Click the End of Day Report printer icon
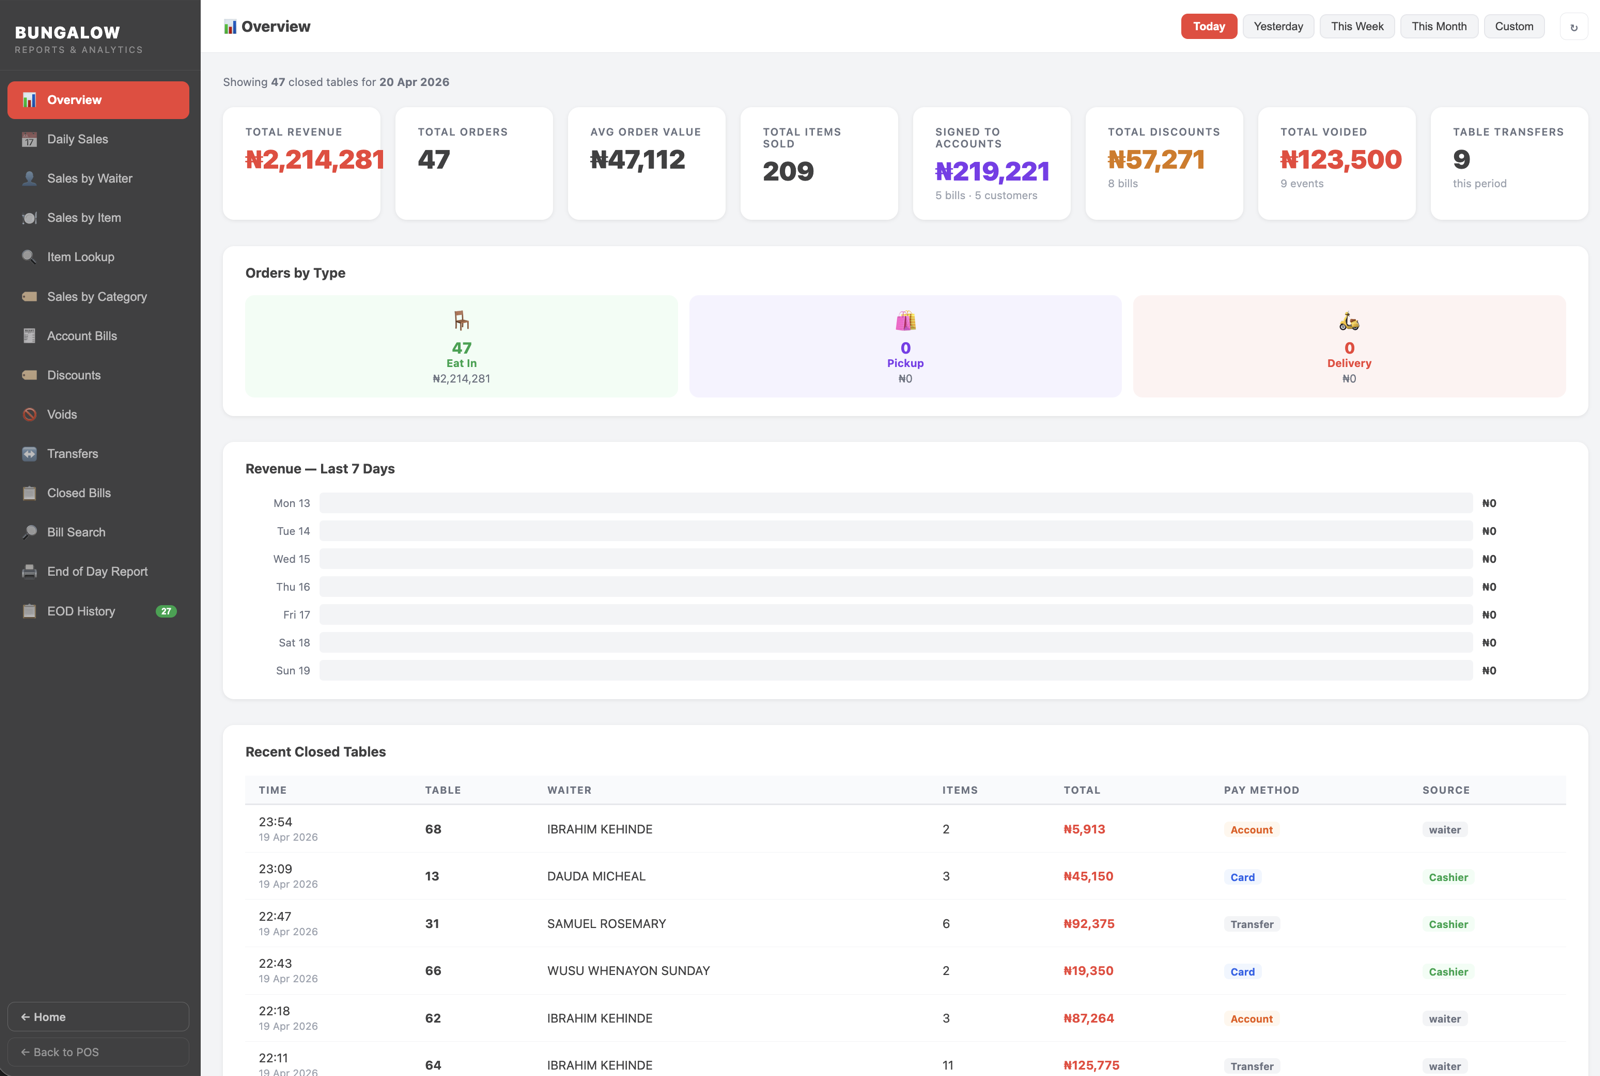 tap(29, 572)
